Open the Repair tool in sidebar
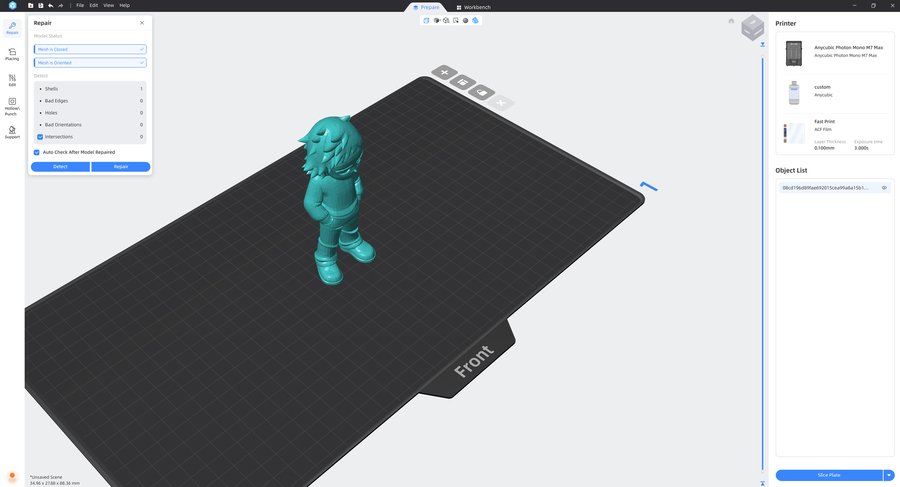The image size is (900, 487). tap(12, 28)
